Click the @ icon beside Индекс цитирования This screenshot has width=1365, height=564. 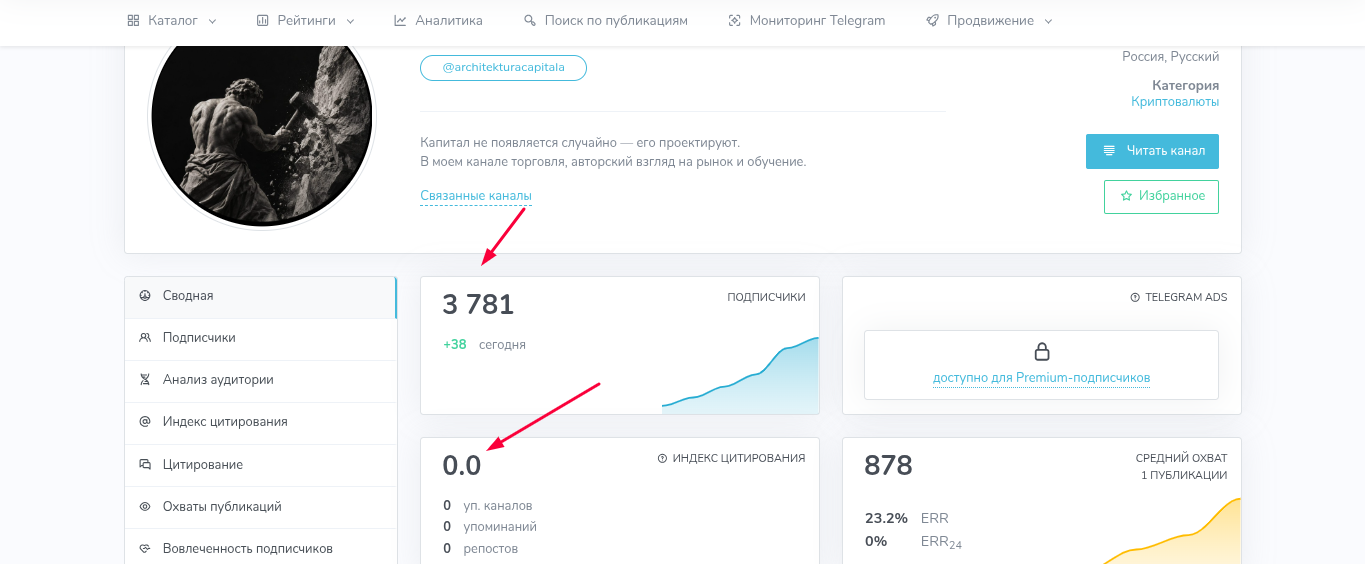coord(145,422)
